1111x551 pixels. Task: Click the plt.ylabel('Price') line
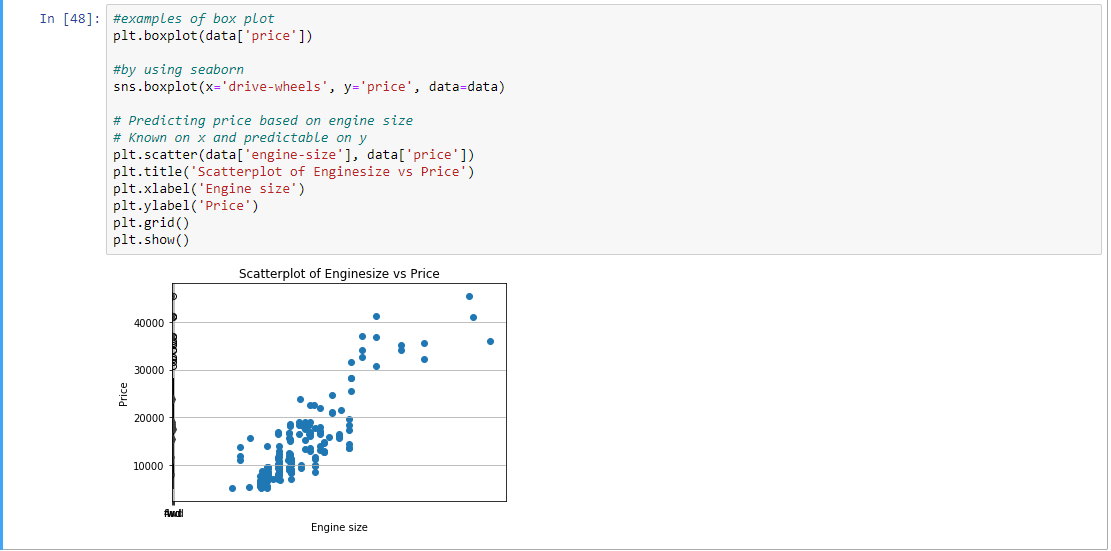tap(185, 206)
